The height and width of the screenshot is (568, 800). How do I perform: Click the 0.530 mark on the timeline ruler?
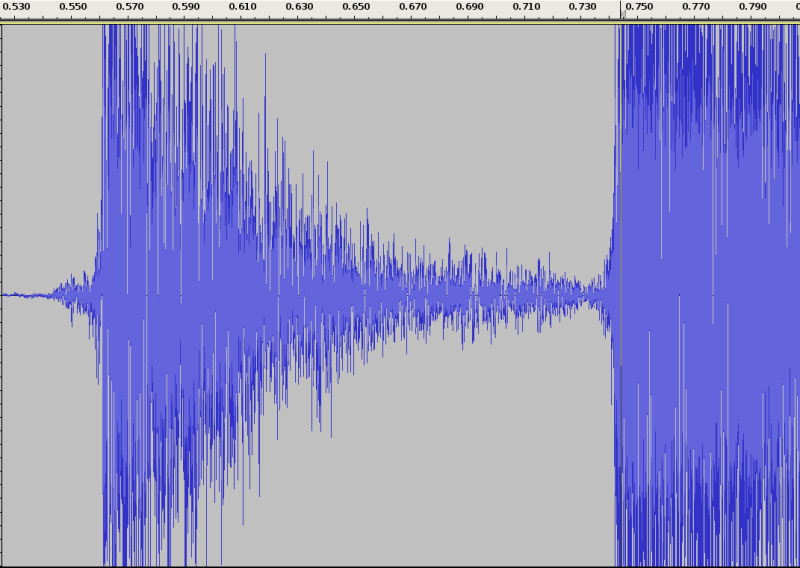(x=16, y=8)
